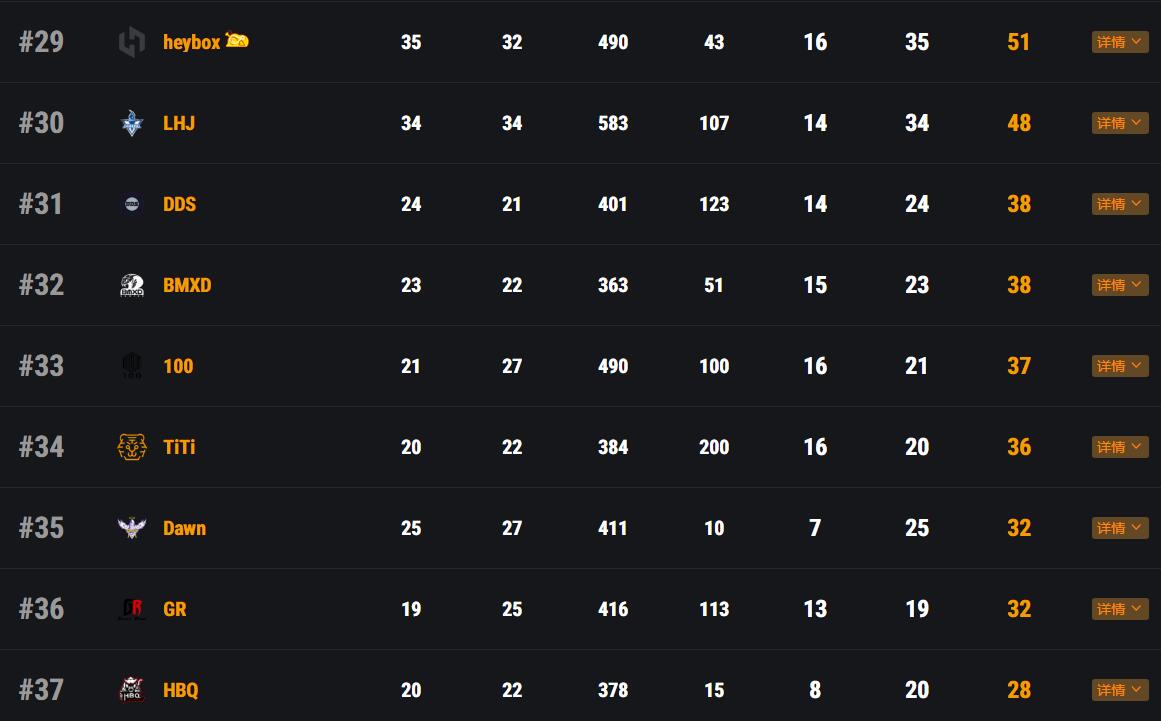
Task: Open details dropdown for DDS
Action: coord(1120,204)
